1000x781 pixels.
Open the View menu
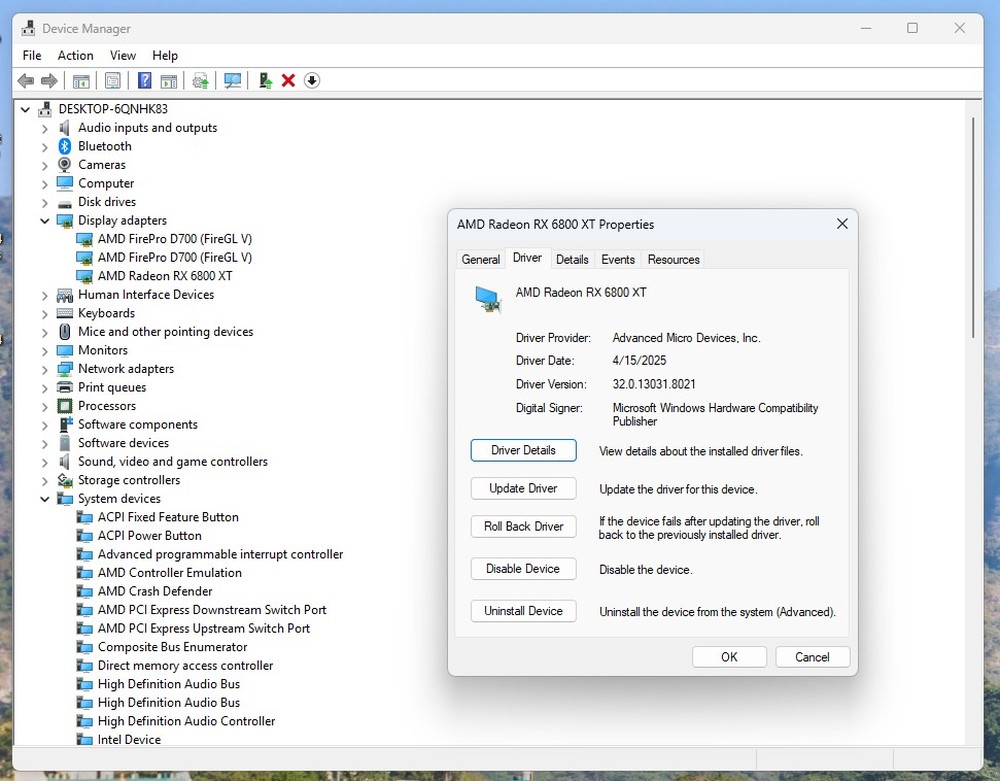tap(122, 55)
